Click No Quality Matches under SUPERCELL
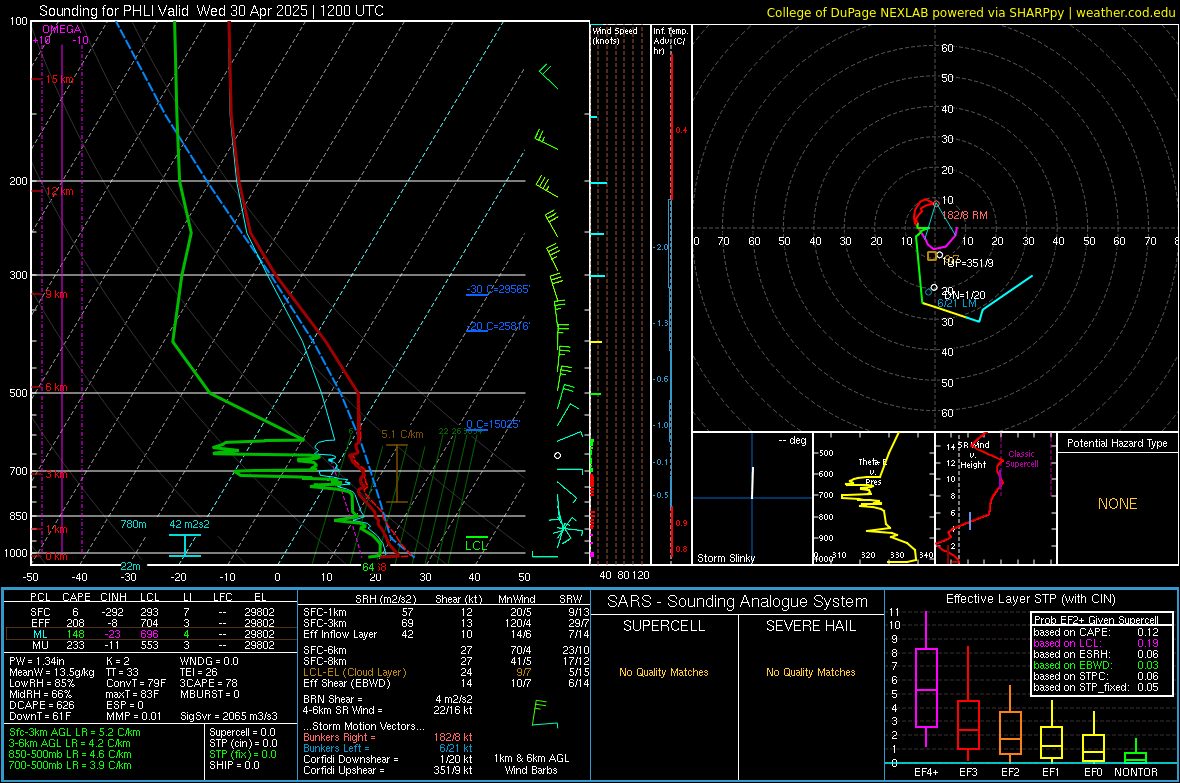The width and height of the screenshot is (1180, 783). (x=664, y=672)
